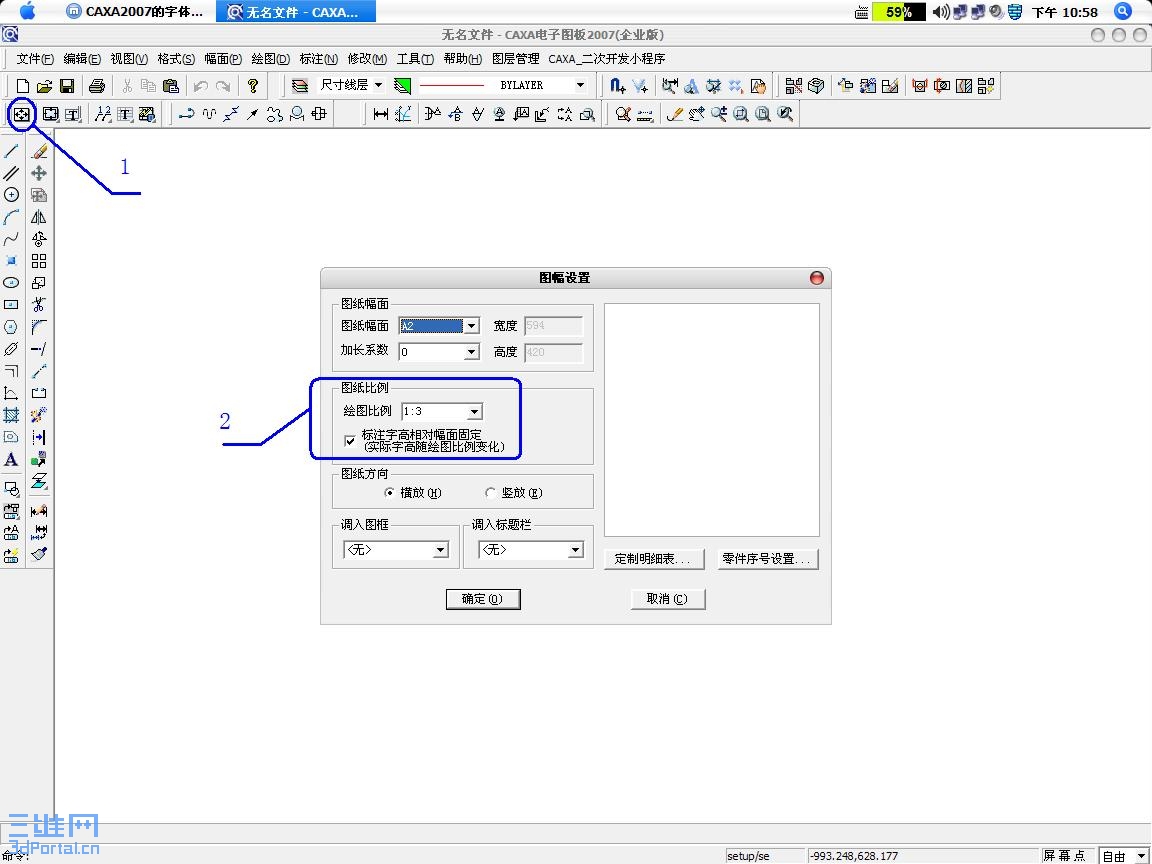The width and height of the screenshot is (1152, 864).
Task: Select the Line drawing tool
Action: click(11, 151)
